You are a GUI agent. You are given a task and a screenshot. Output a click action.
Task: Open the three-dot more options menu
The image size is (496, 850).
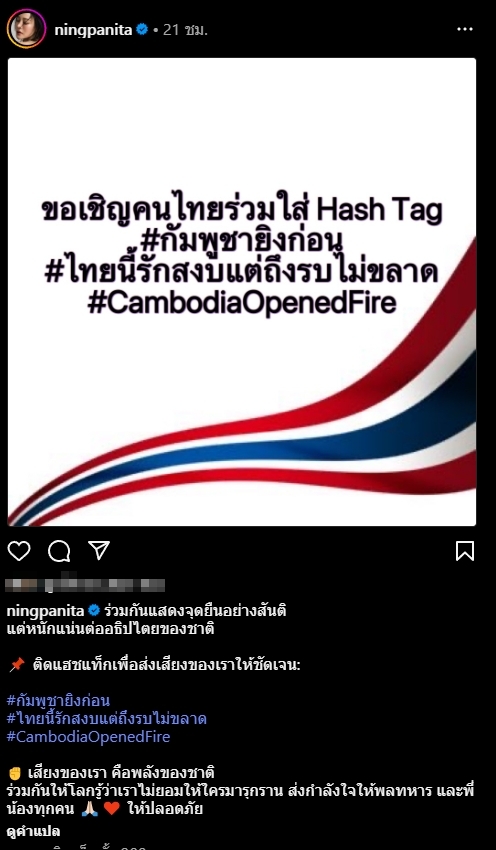(x=465, y=29)
